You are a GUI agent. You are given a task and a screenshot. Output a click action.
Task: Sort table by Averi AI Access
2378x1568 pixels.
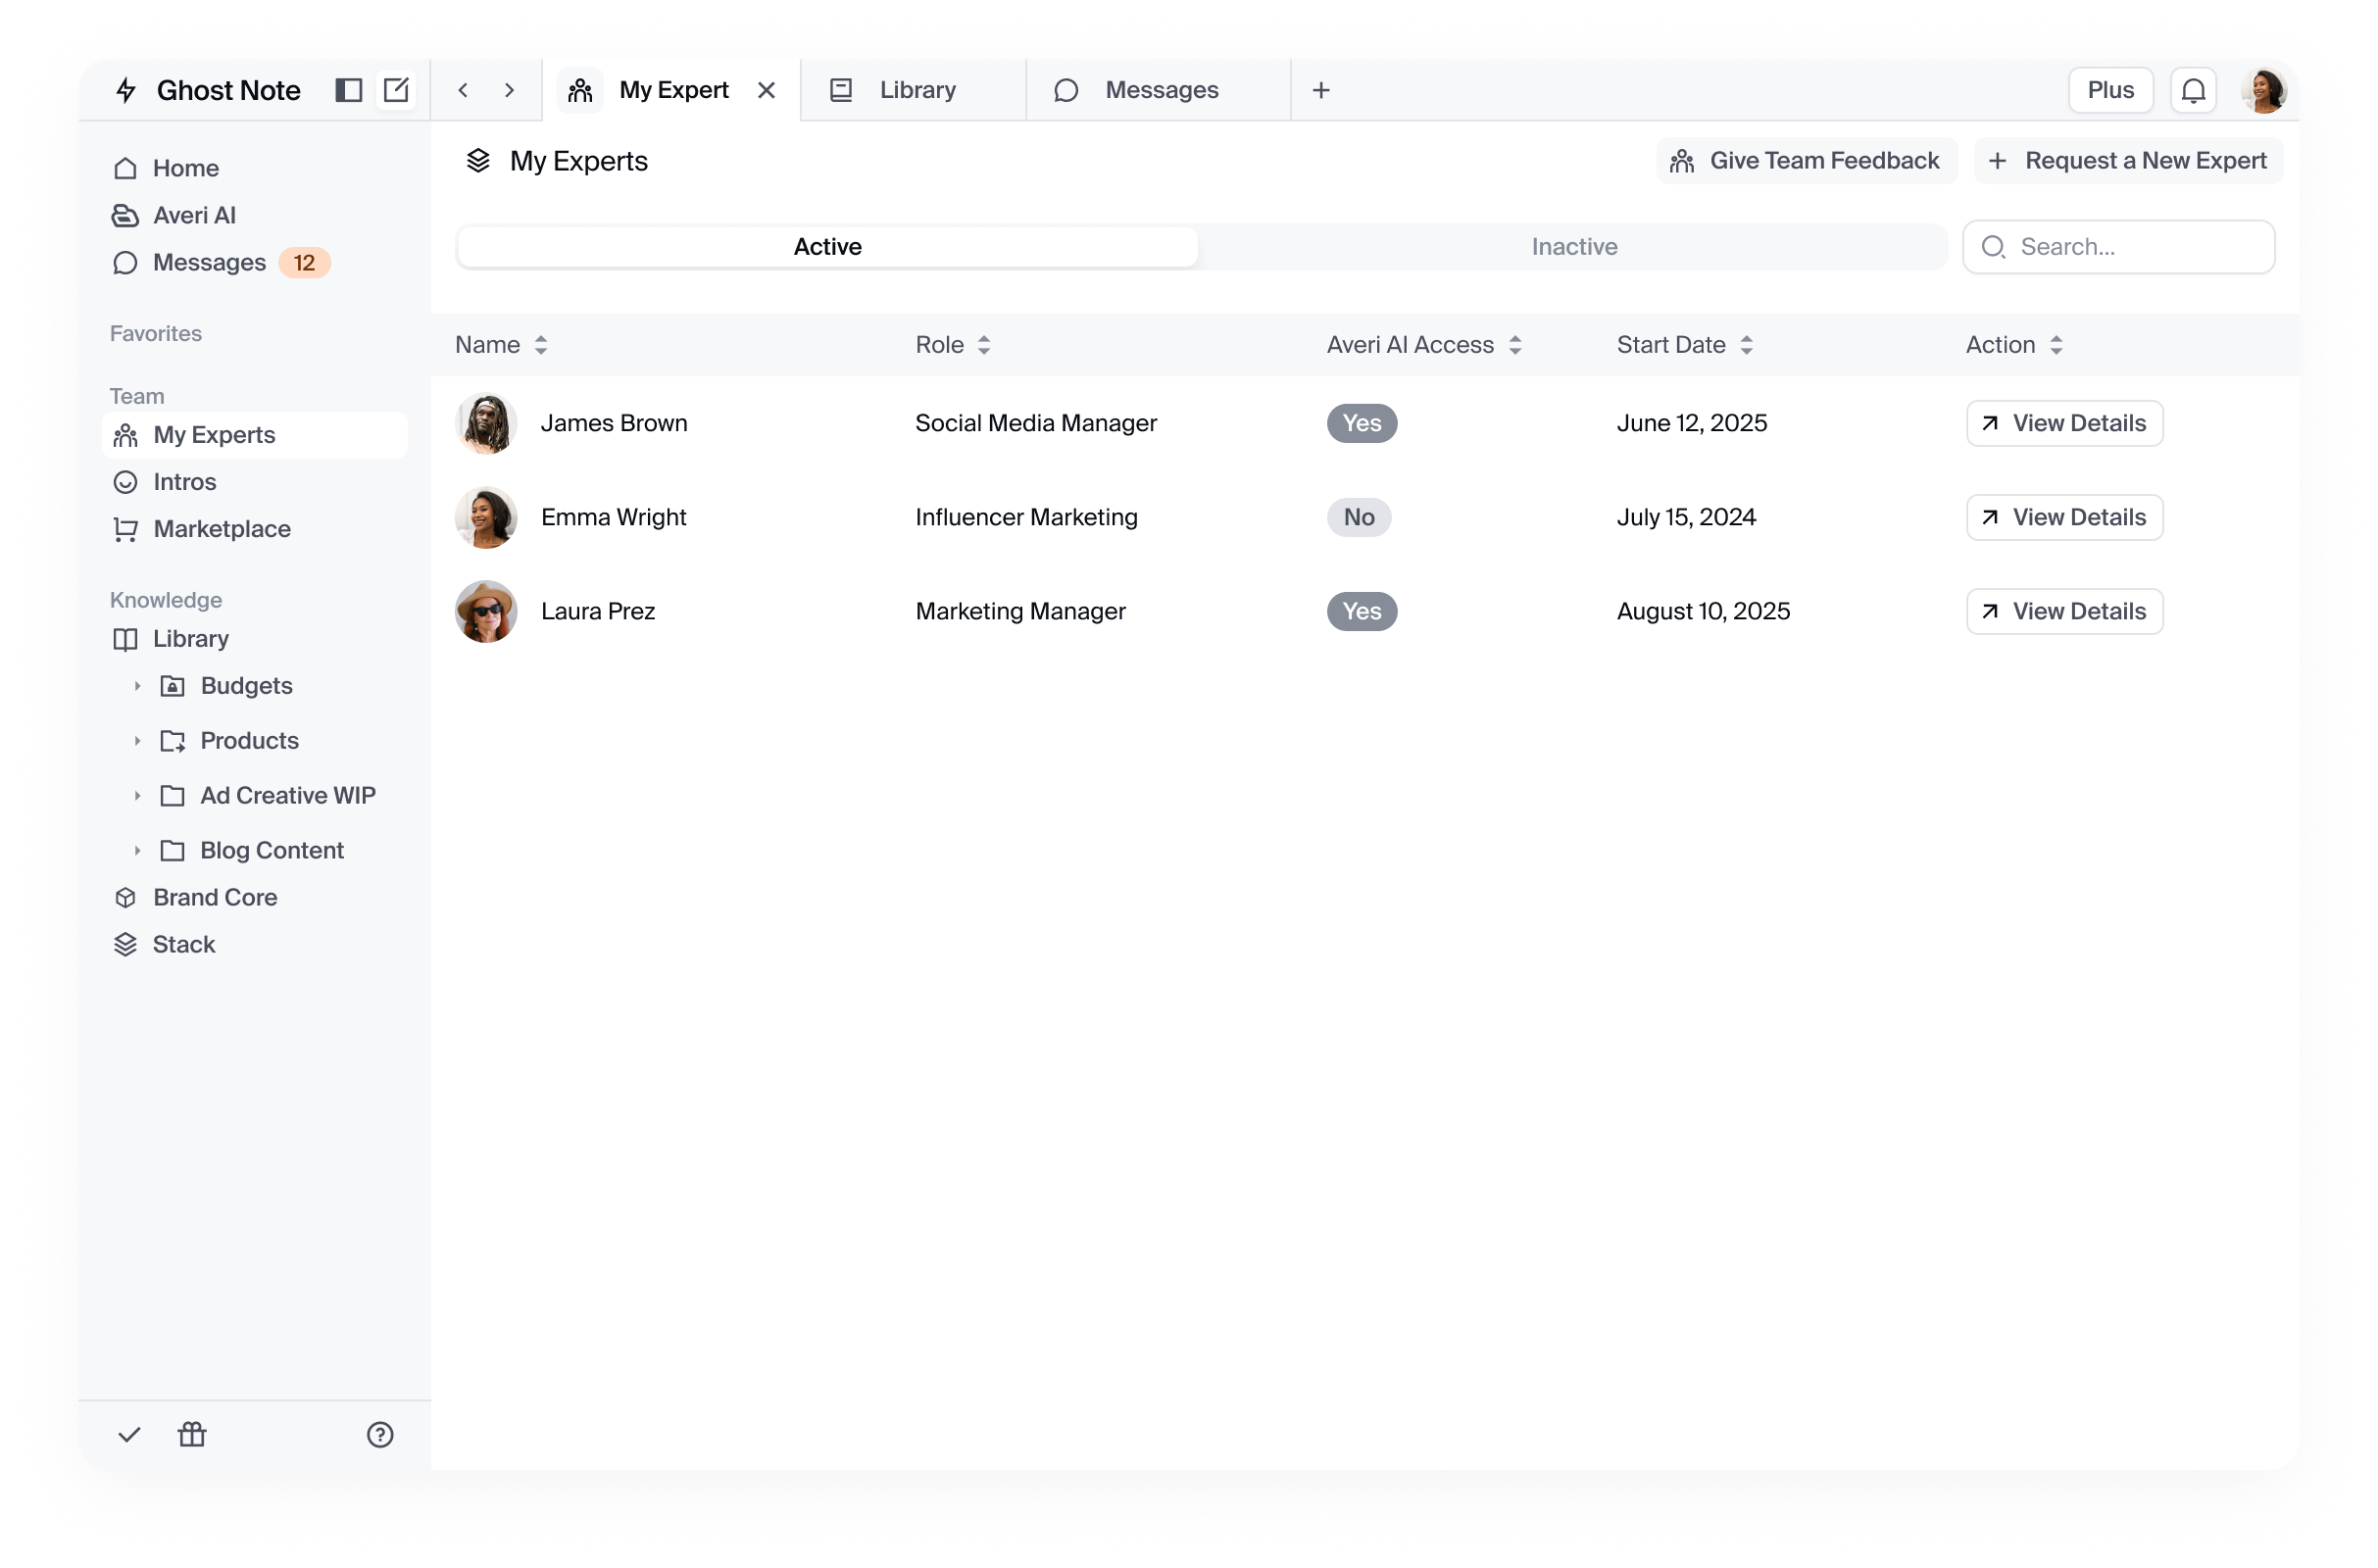(x=1514, y=345)
